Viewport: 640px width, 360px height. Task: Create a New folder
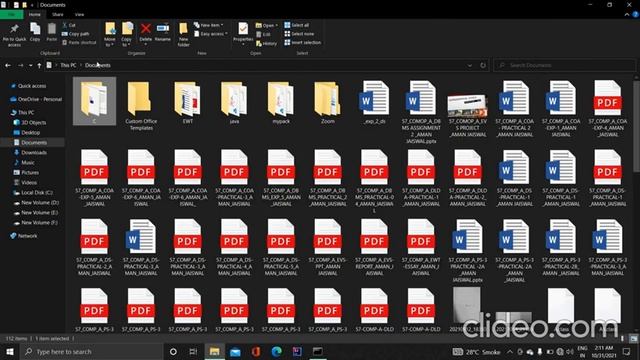point(183,34)
